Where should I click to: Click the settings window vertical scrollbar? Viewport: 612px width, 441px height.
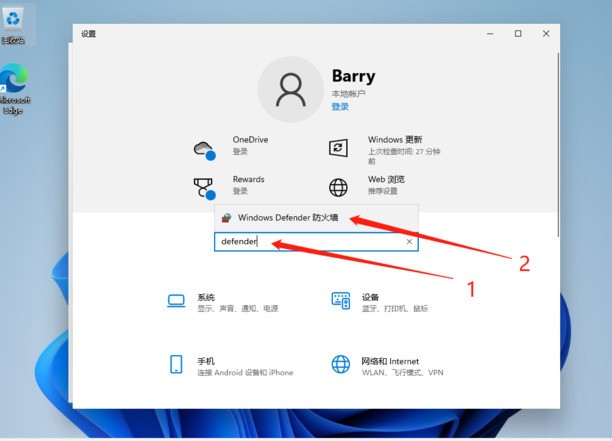(x=558, y=145)
